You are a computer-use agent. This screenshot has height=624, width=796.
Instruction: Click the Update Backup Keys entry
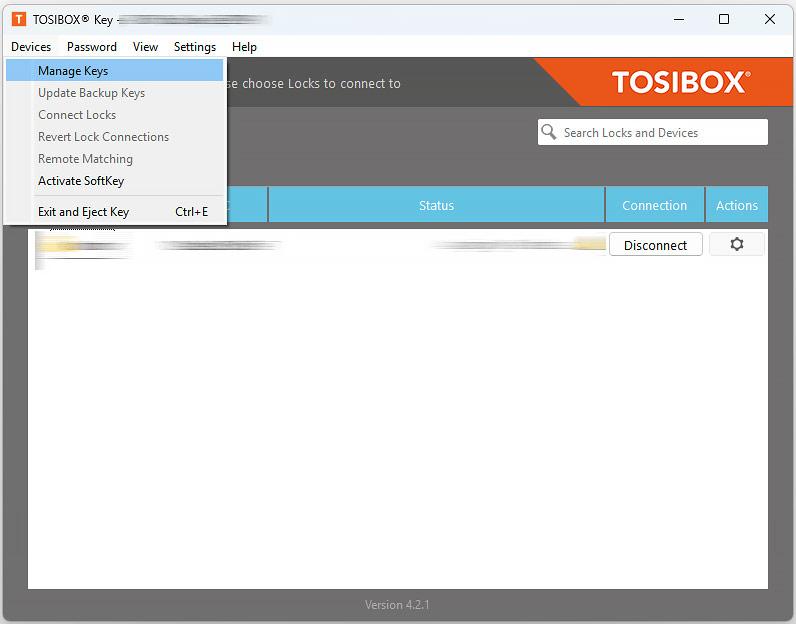[91, 93]
